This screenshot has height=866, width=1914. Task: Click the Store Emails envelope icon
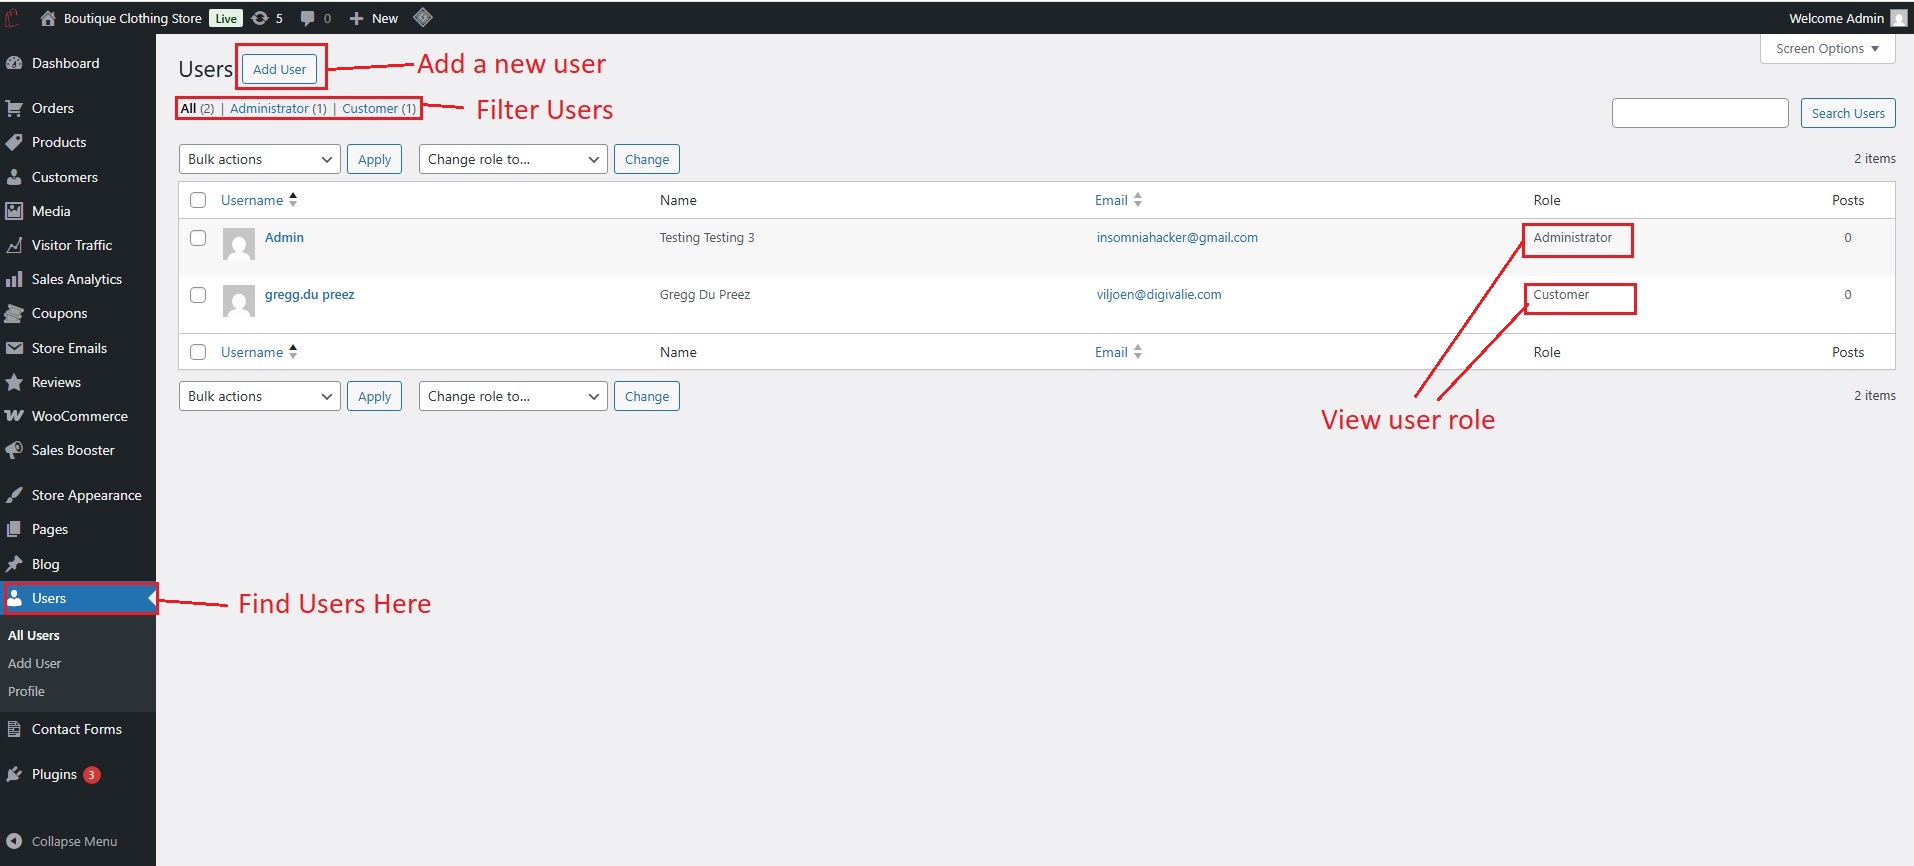(x=14, y=348)
